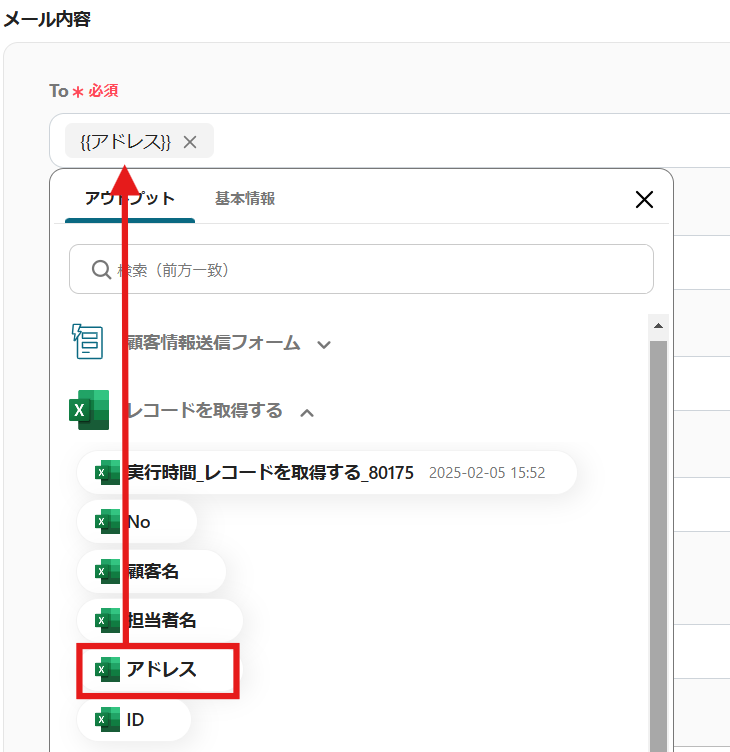Click the scrollbar up arrow
Image resolution: width=730 pixels, height=752 pixels.
click(659, 326)
